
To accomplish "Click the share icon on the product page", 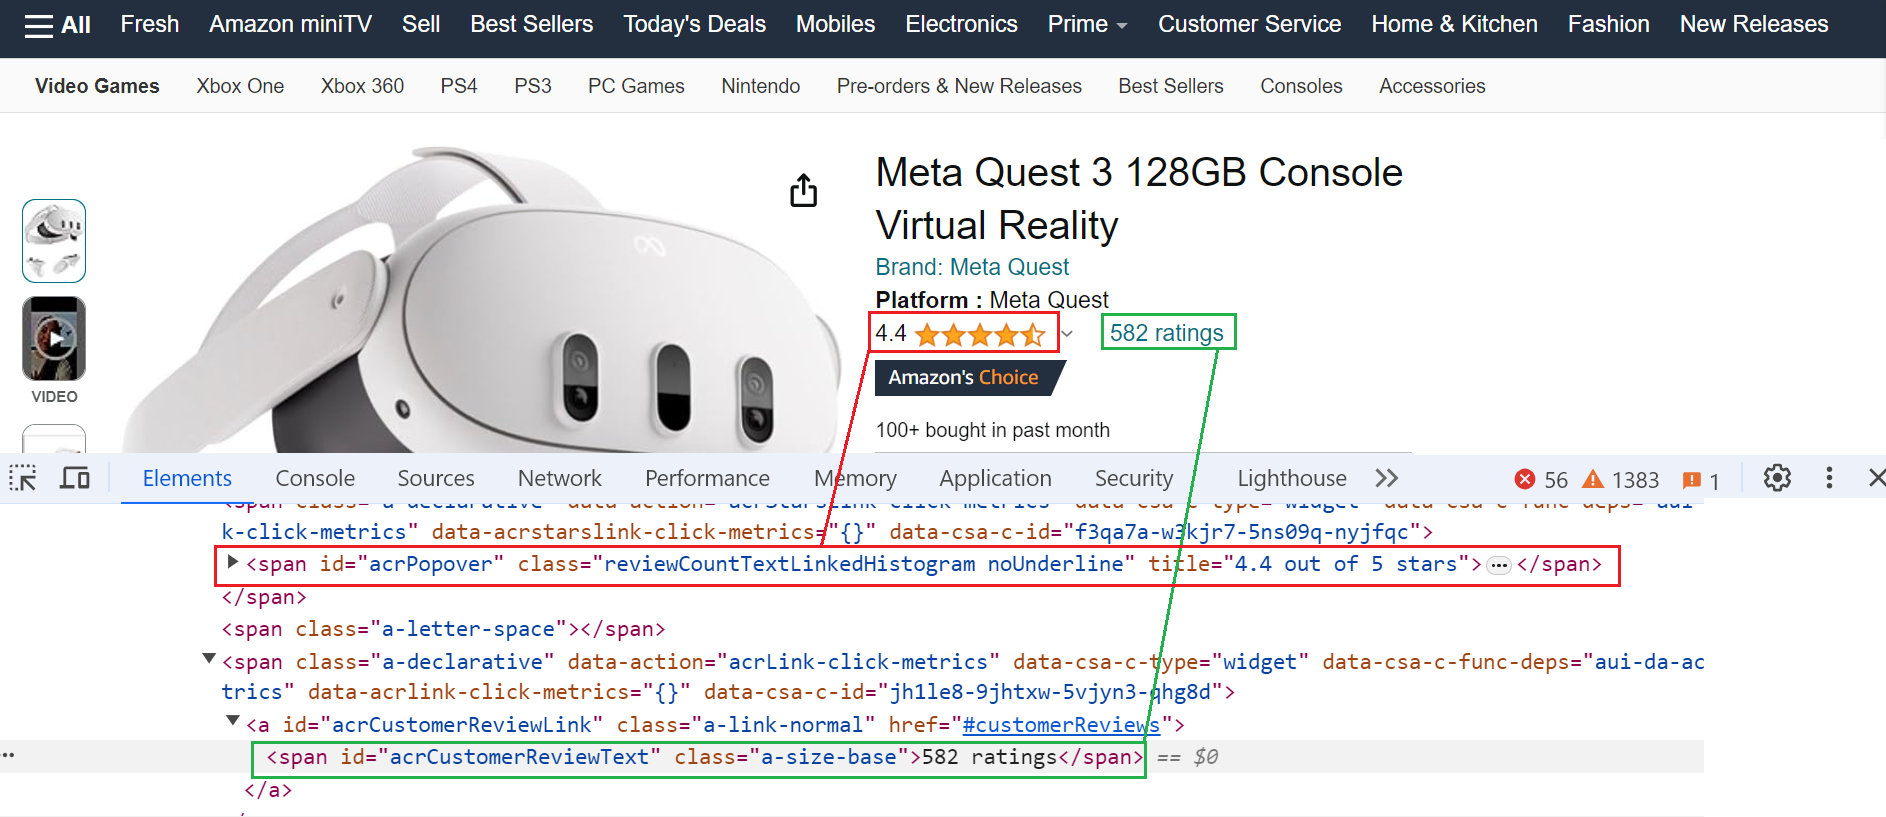I will (803, 189).
